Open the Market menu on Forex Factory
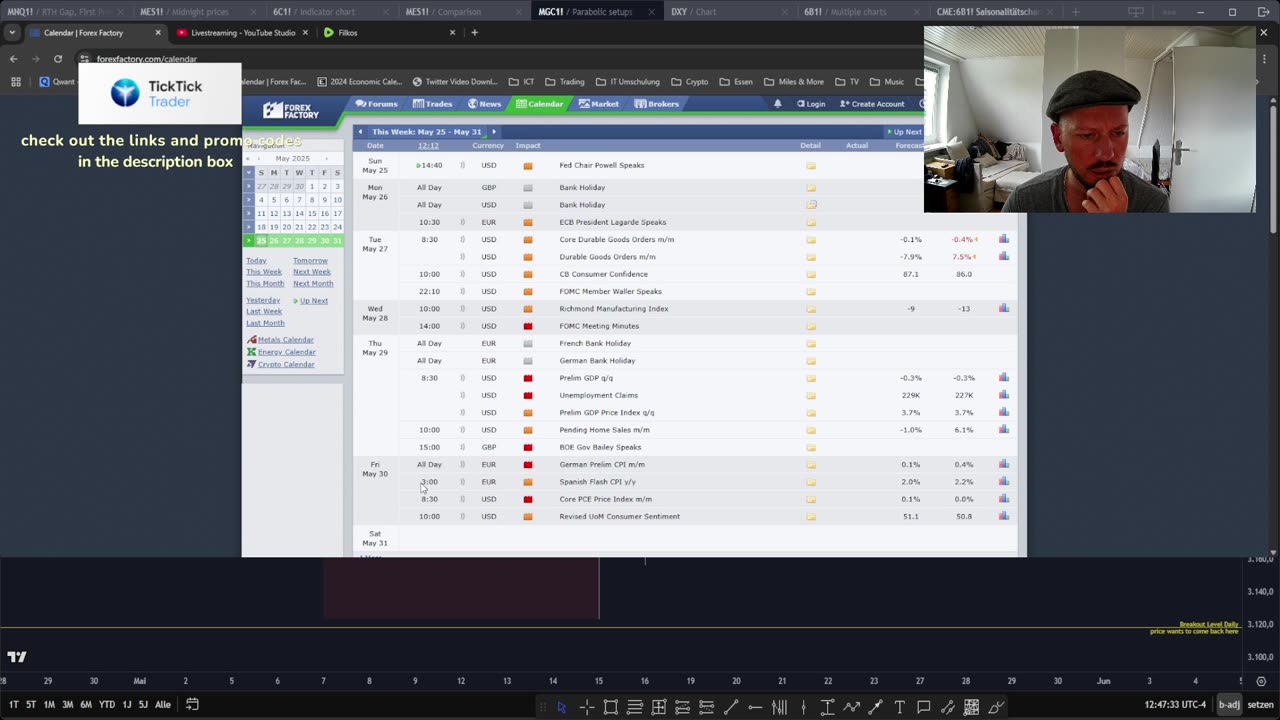Image resolution: width=1280 pixels, height=720 pixels. 598,104
